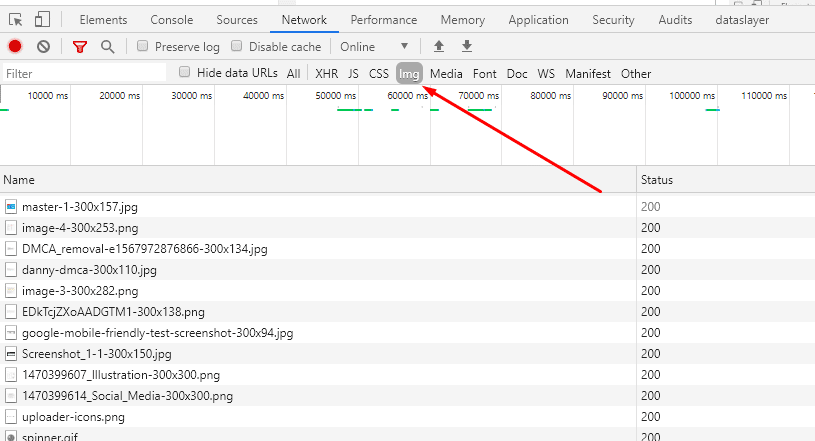Click the import HAR upload arrow
Screen dimensions: 815x441
(x=438, y=46)
